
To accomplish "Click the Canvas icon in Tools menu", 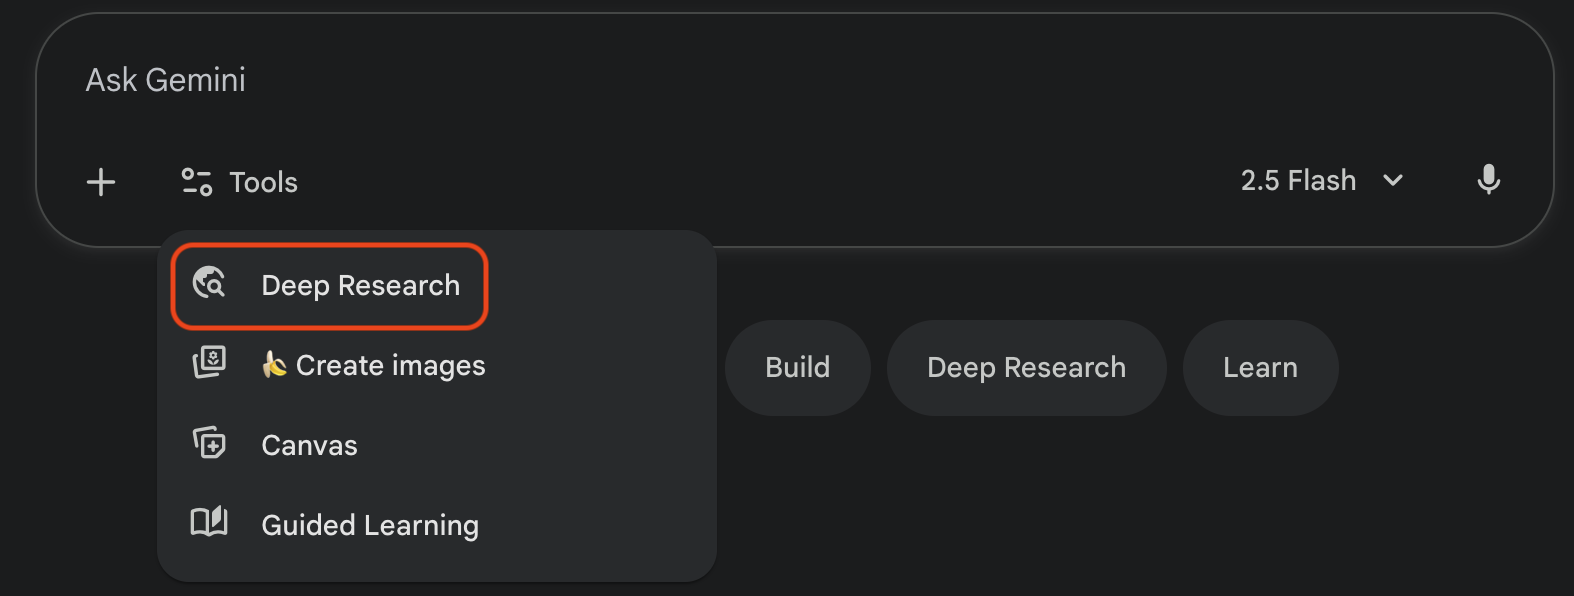I will [209, 442].
